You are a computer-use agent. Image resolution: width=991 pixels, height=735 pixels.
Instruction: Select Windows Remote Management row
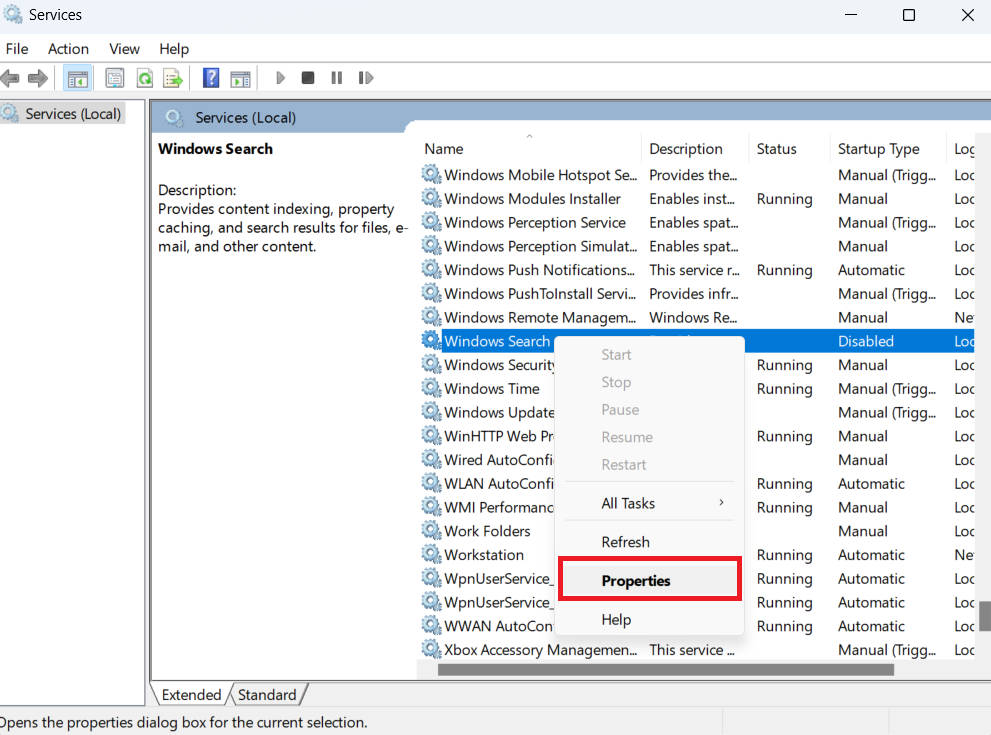(697, 317)
